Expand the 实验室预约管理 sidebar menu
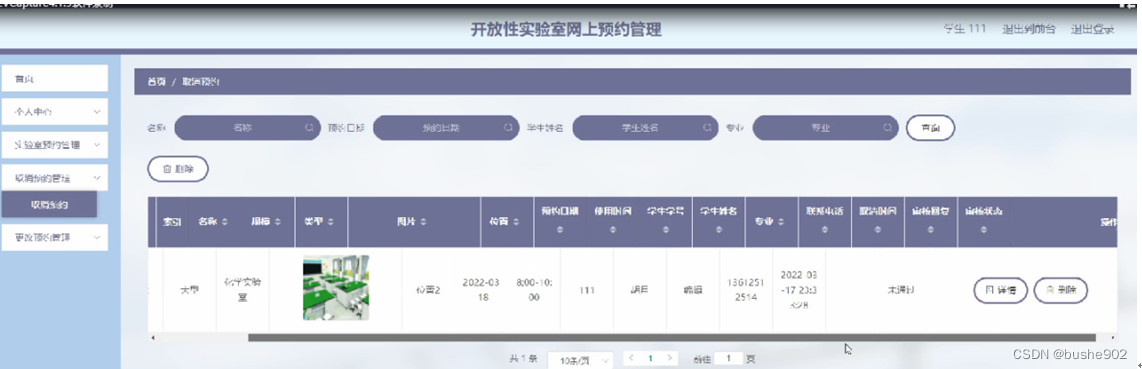1142x369 pixels. (55, 145)
